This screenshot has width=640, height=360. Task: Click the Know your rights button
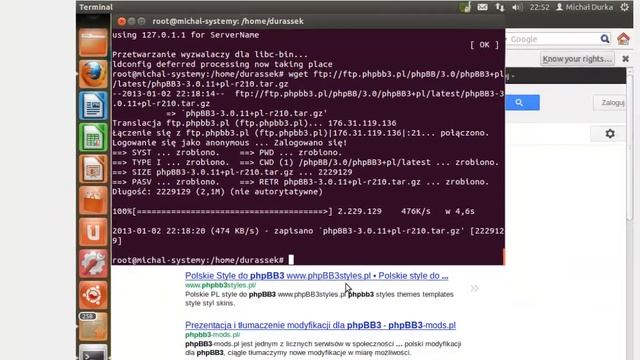577,59
